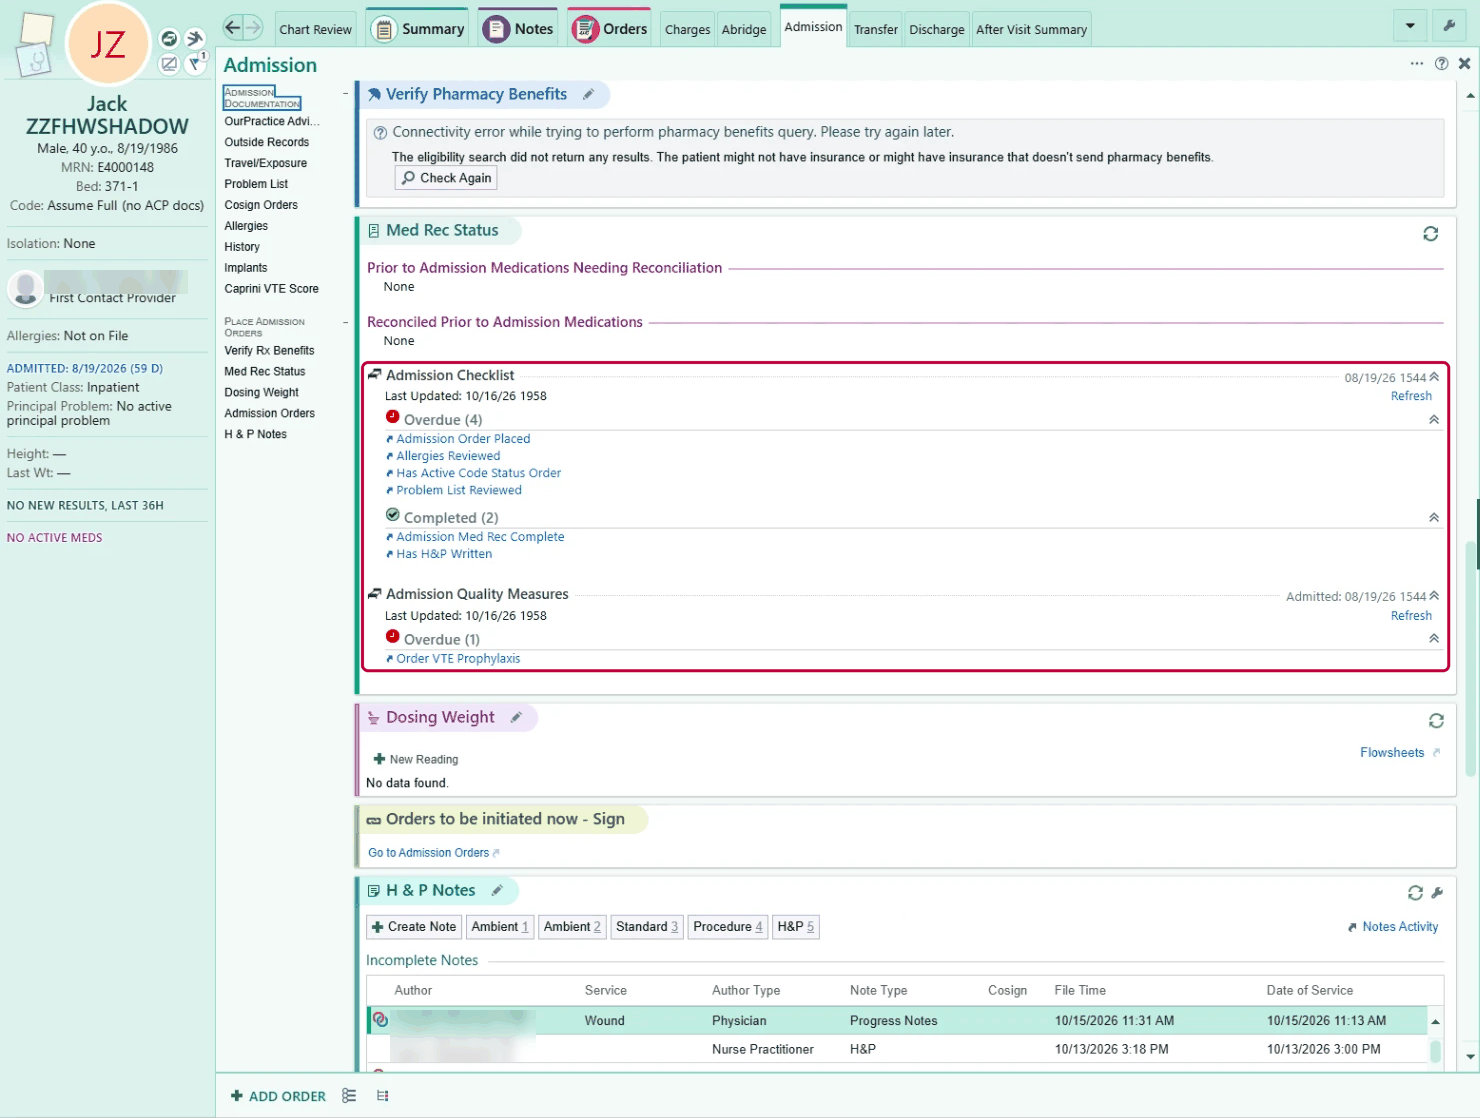Click the wrench icon in H & P Notes
Viewport: 1480px width, 1118px height.
coord(1437,892)
